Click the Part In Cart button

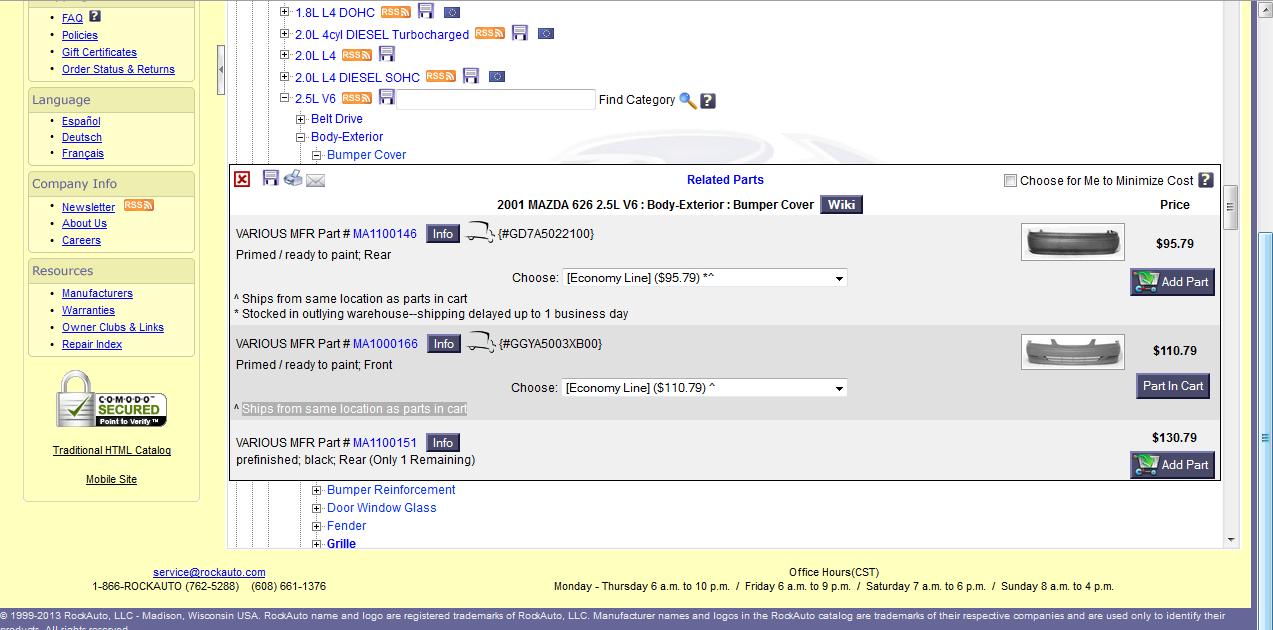(1173, 386)
